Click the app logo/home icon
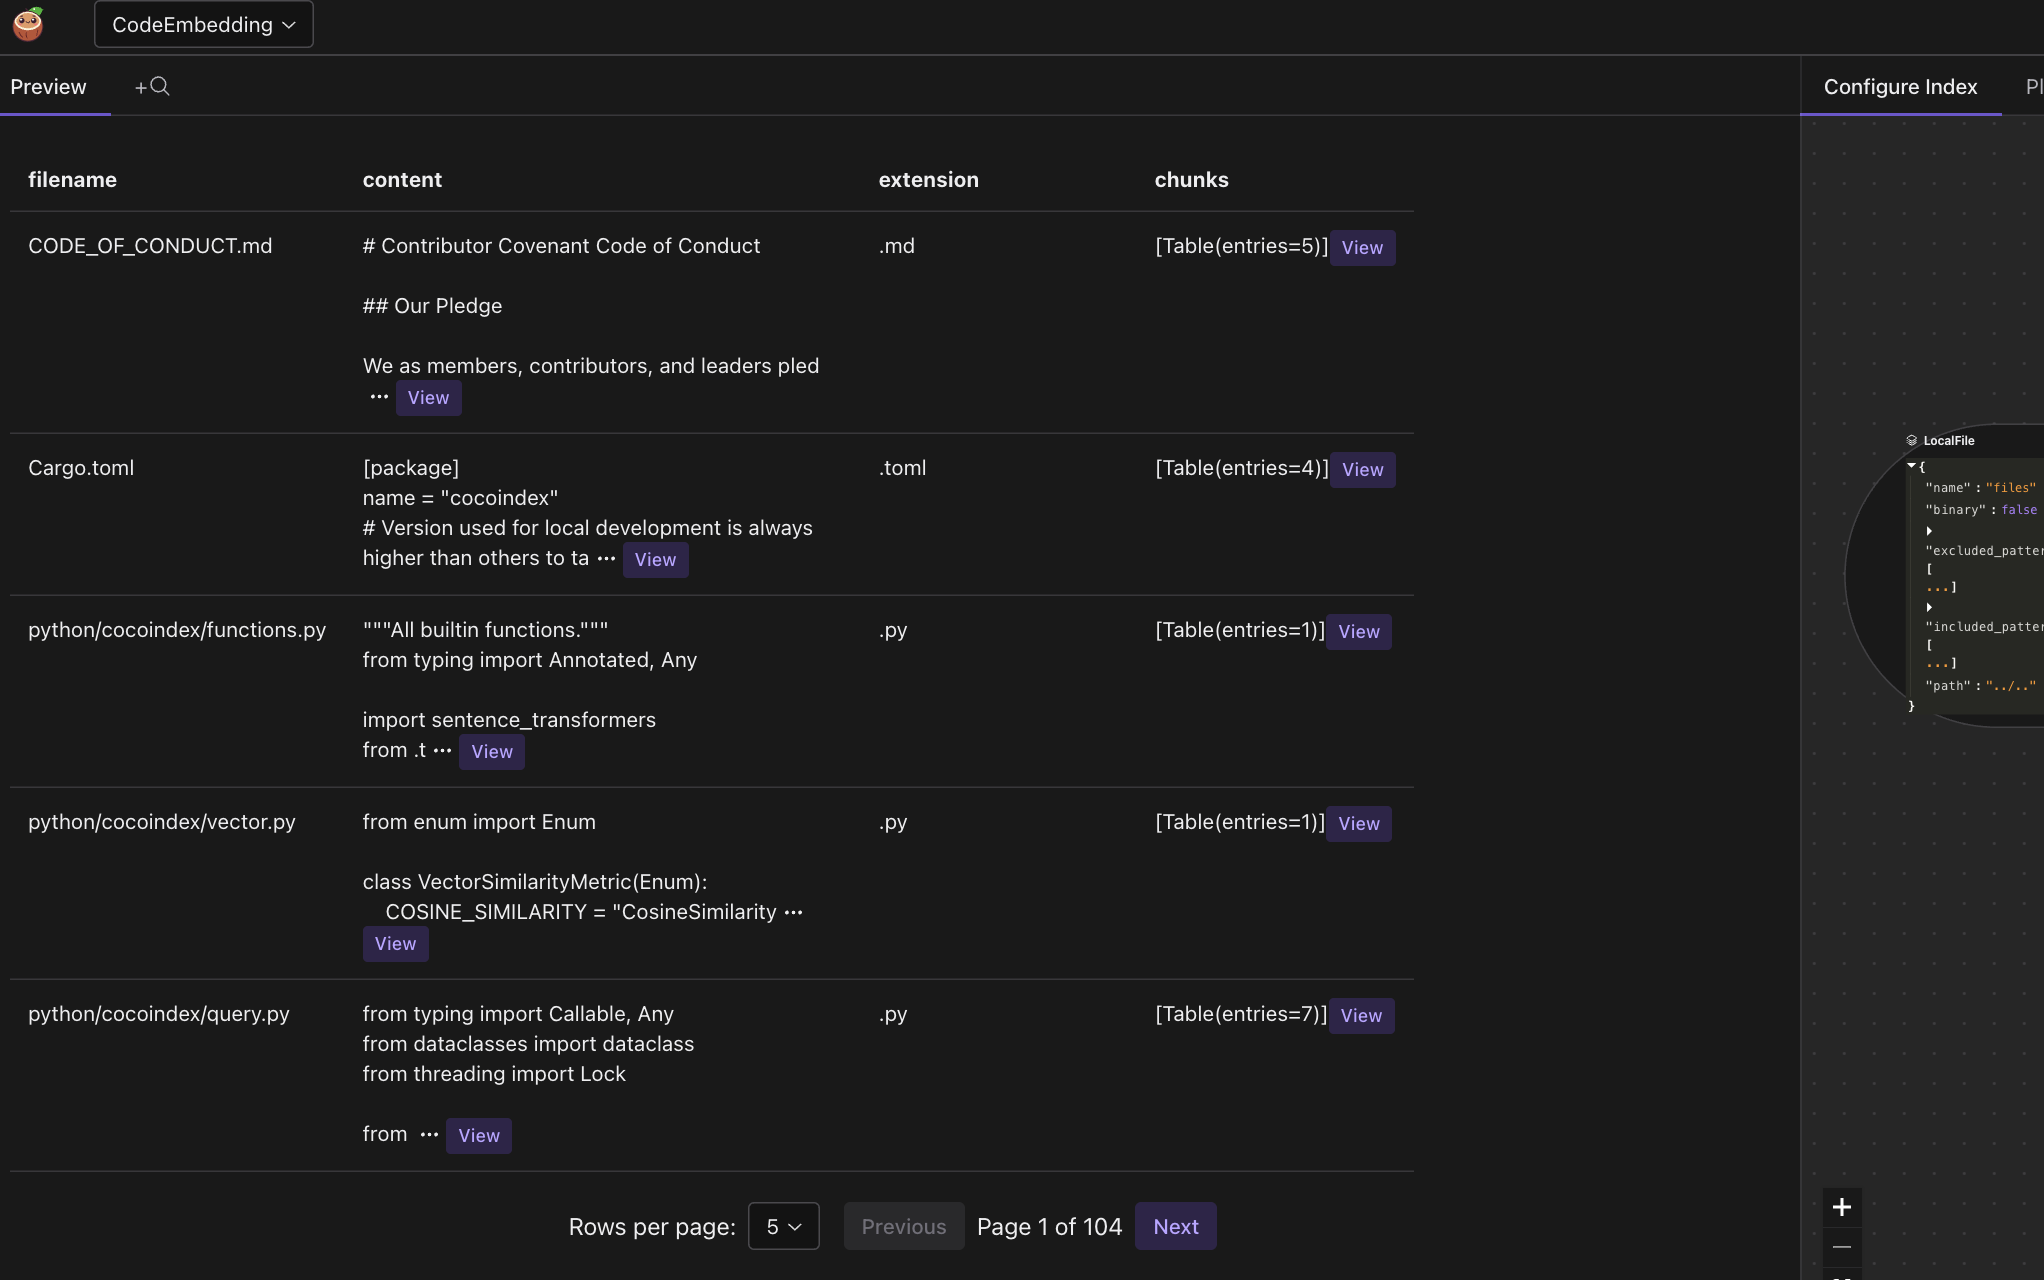The width and height of the screenshot is (2044, 1280). click(27, 24)
